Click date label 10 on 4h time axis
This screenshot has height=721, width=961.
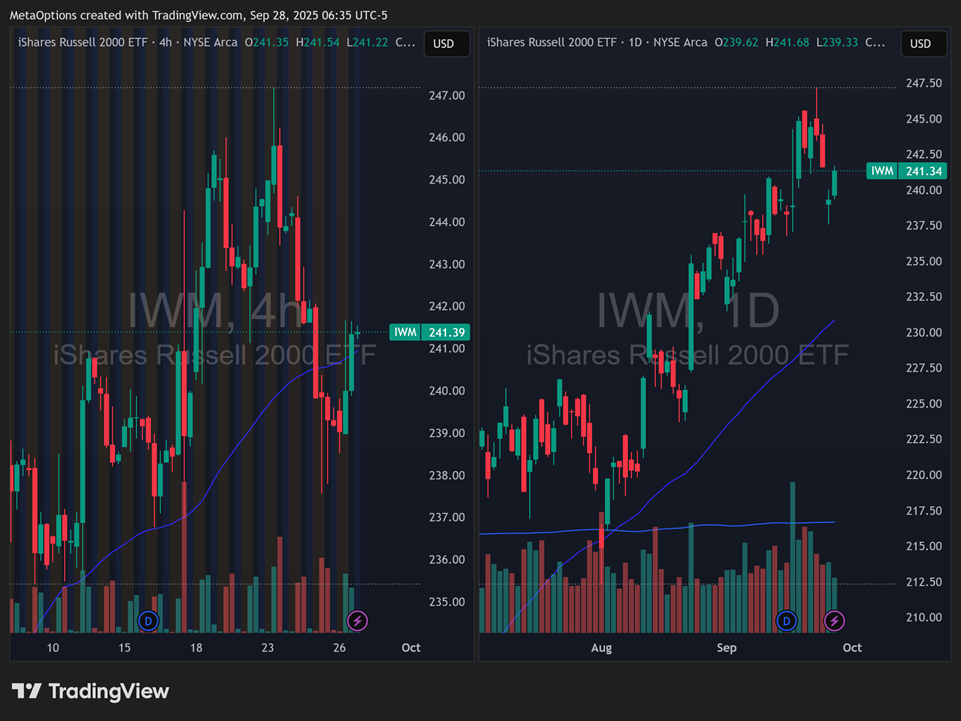(53, 648)
